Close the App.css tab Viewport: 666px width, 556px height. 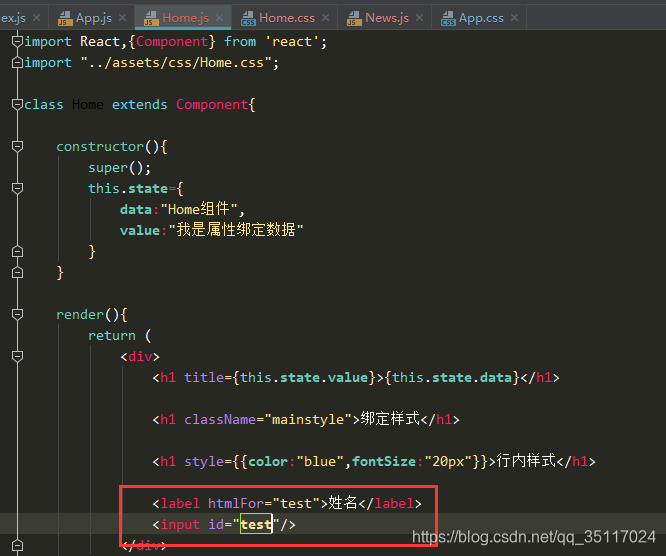[514, 17]
